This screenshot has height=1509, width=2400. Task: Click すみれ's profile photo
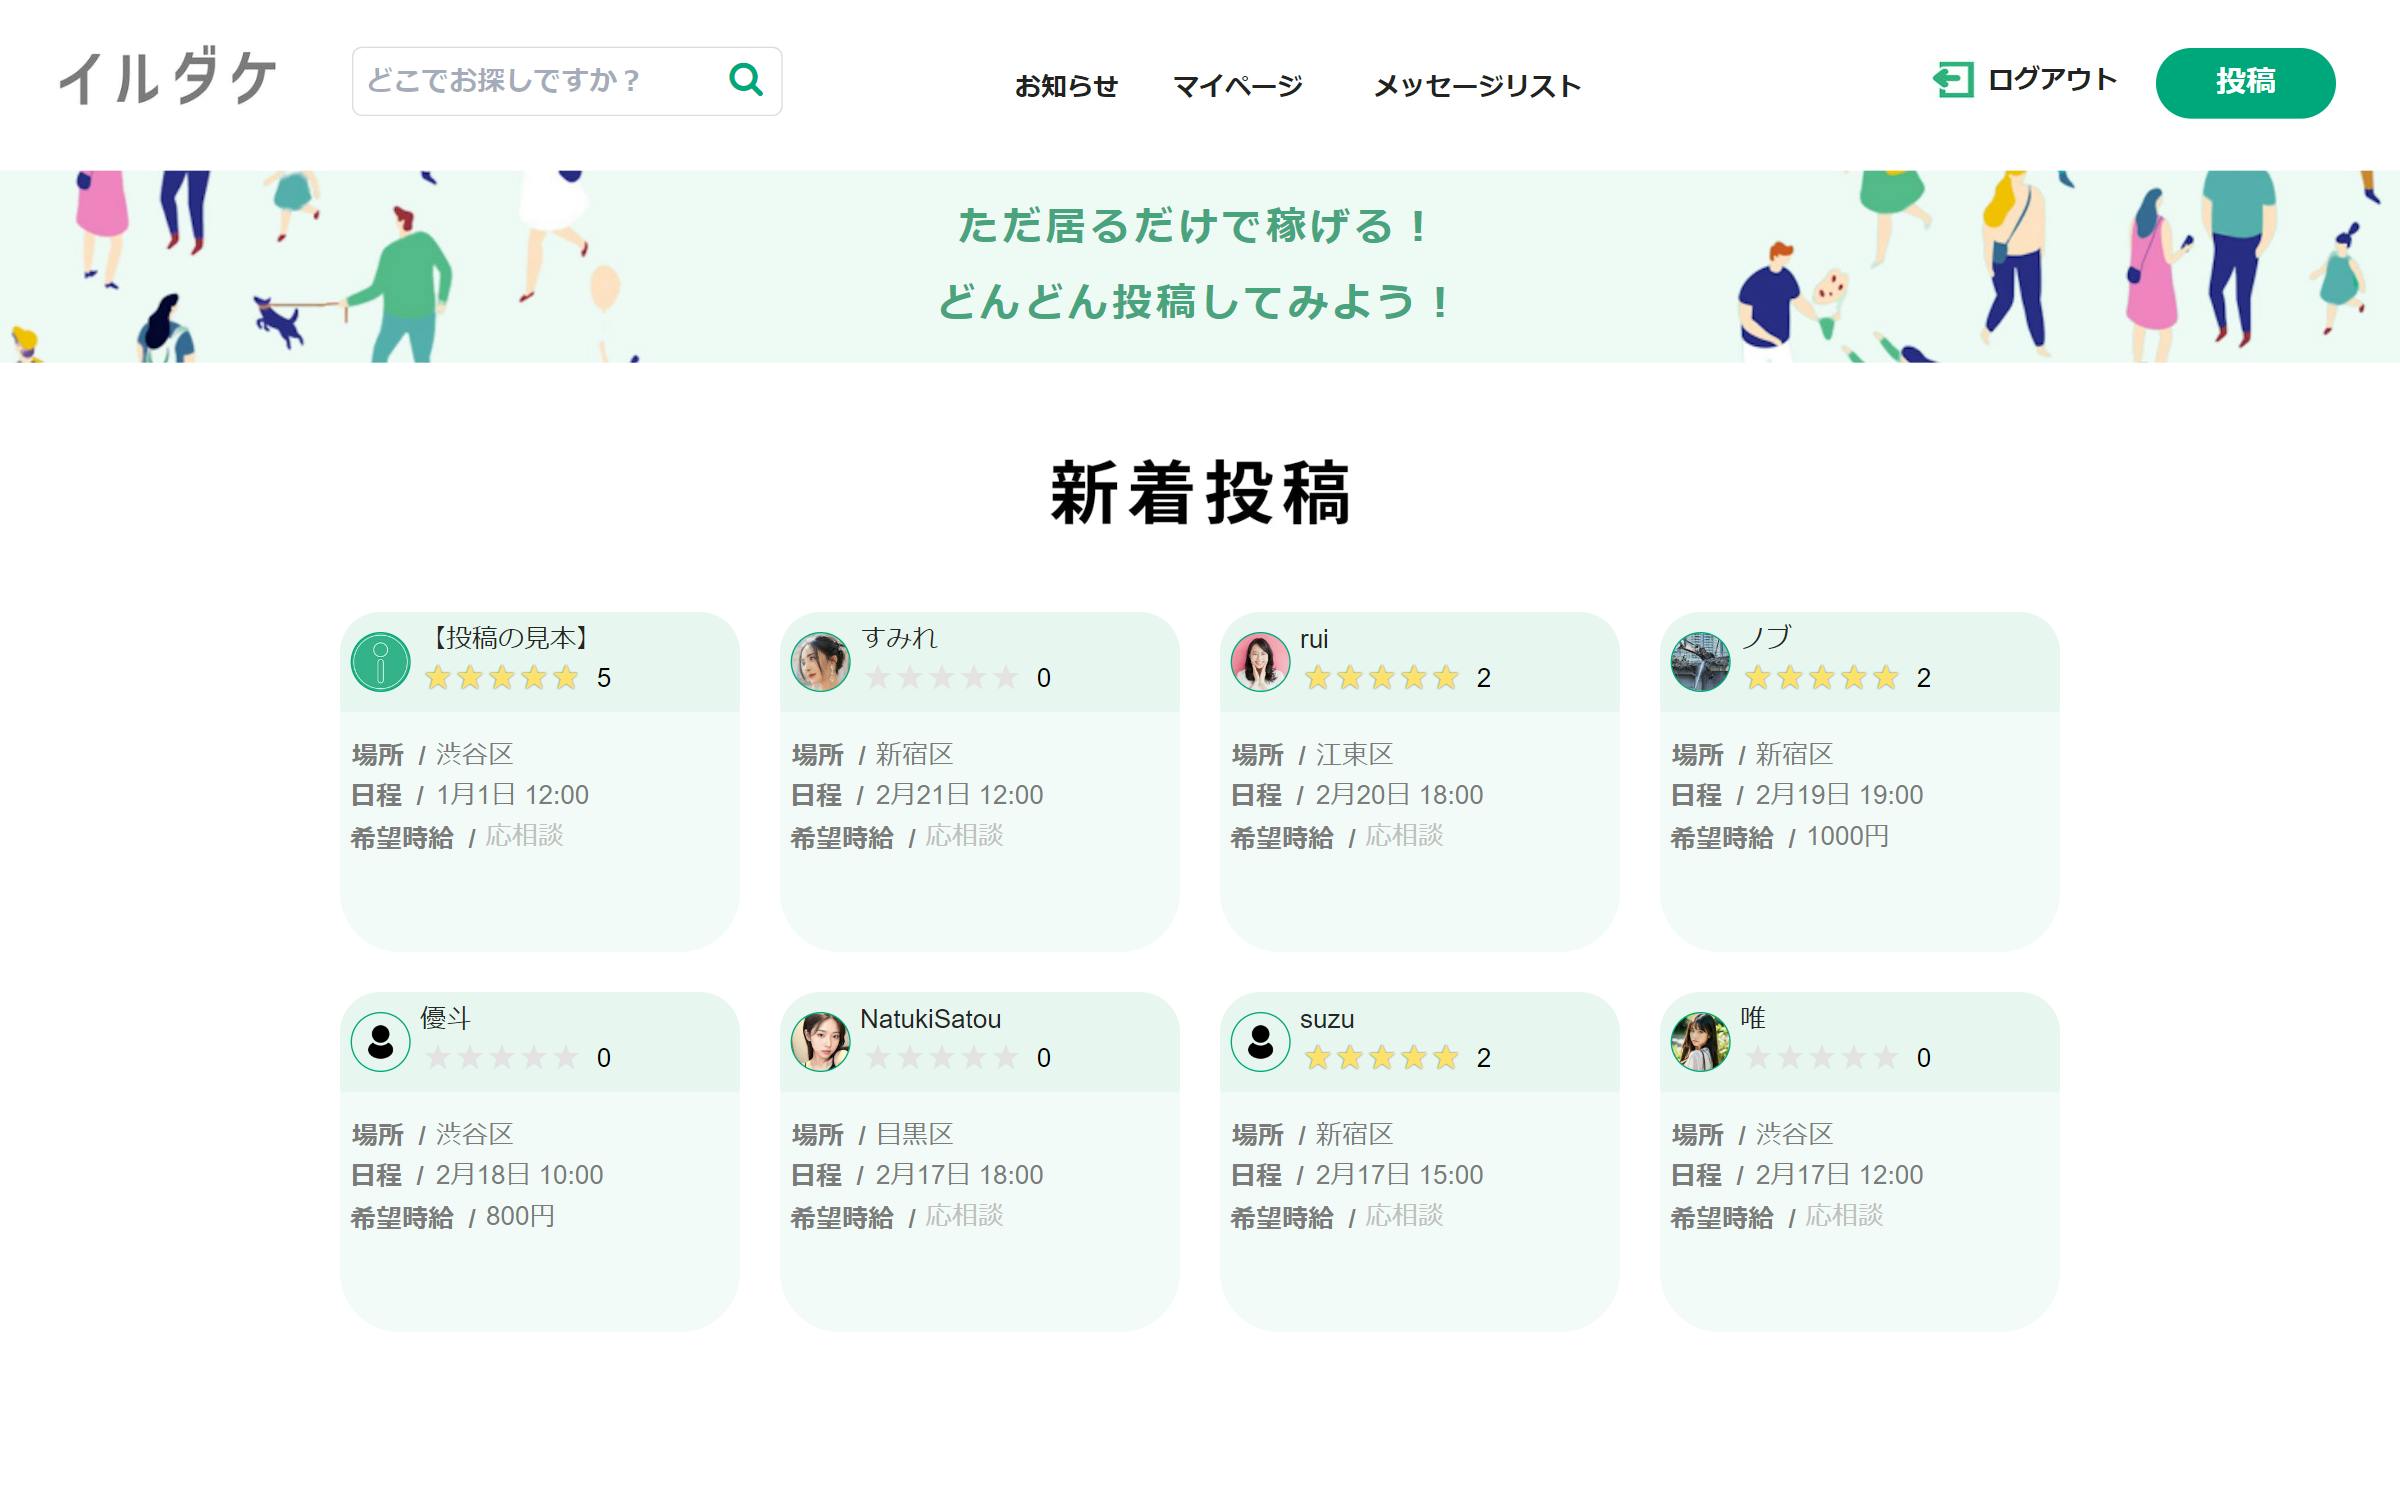(x=820, y=661)
